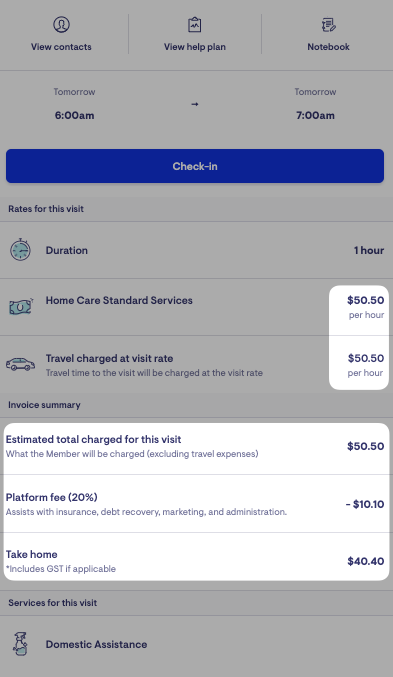This screenshot has width=393, height=677.
Task: Click the Platform fee (20%) row
Action: [x=196, y=504]
